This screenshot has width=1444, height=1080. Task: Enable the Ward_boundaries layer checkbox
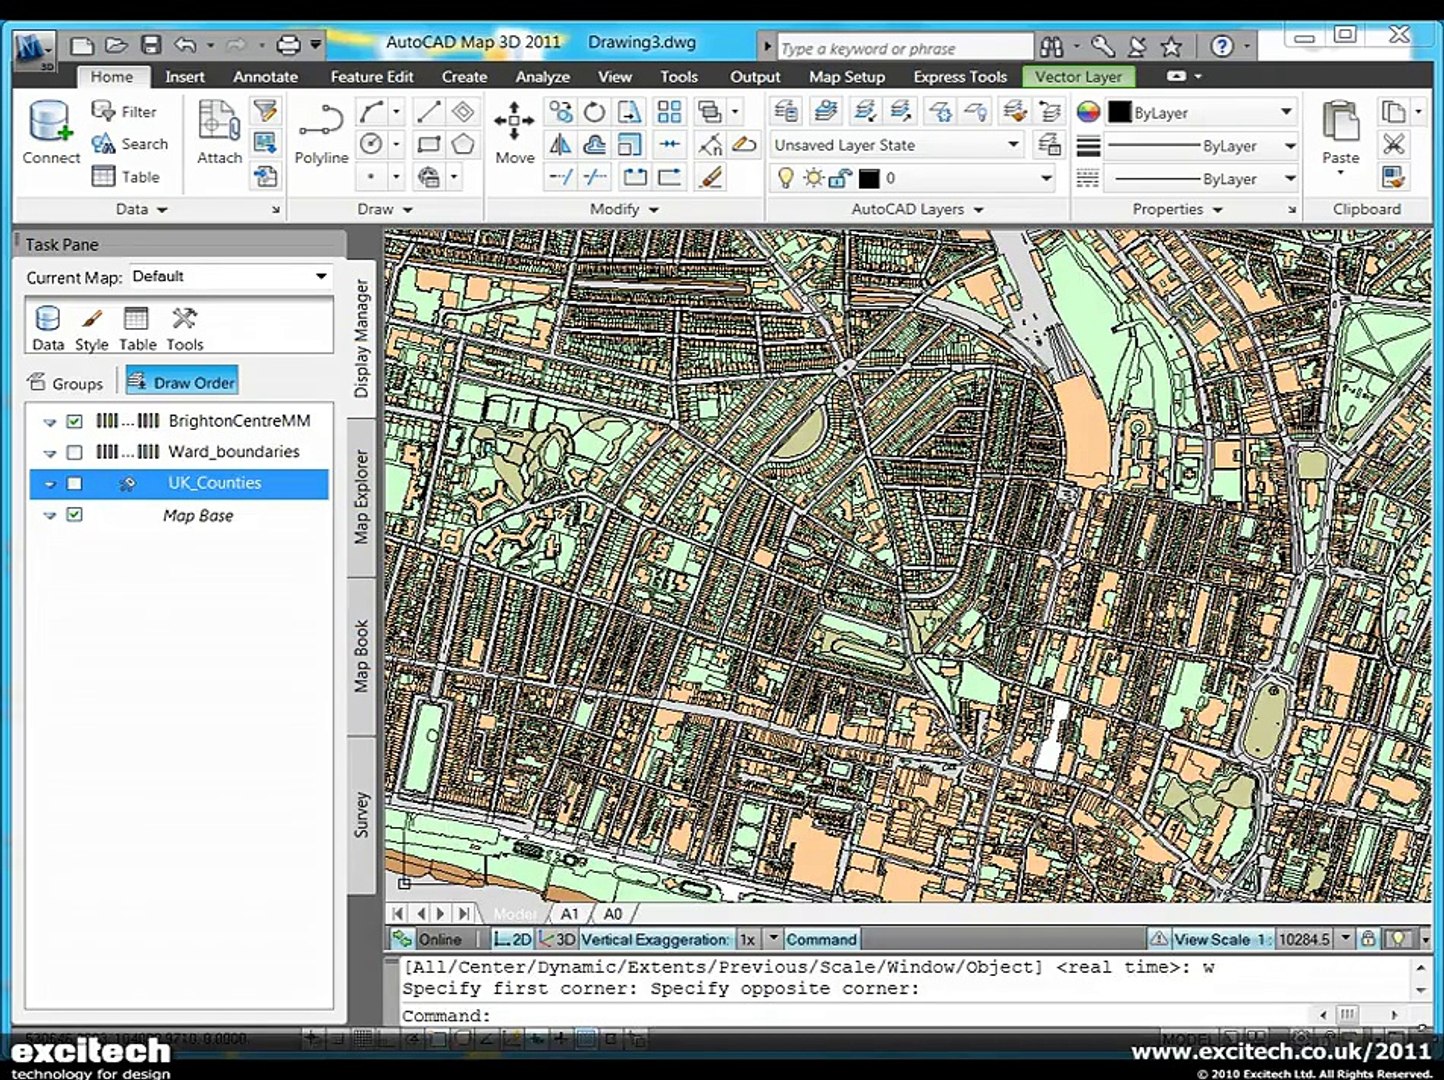coord(75,452)
